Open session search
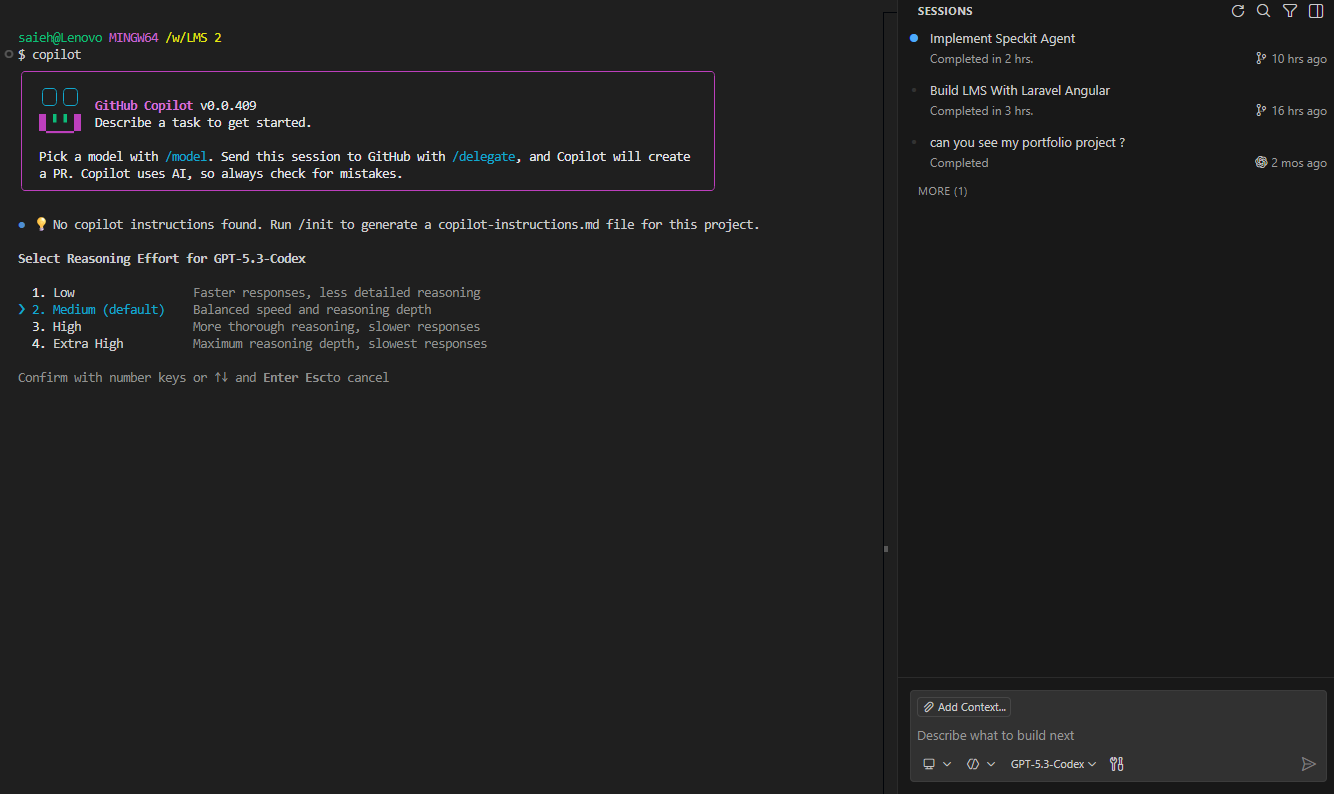 1263,11
